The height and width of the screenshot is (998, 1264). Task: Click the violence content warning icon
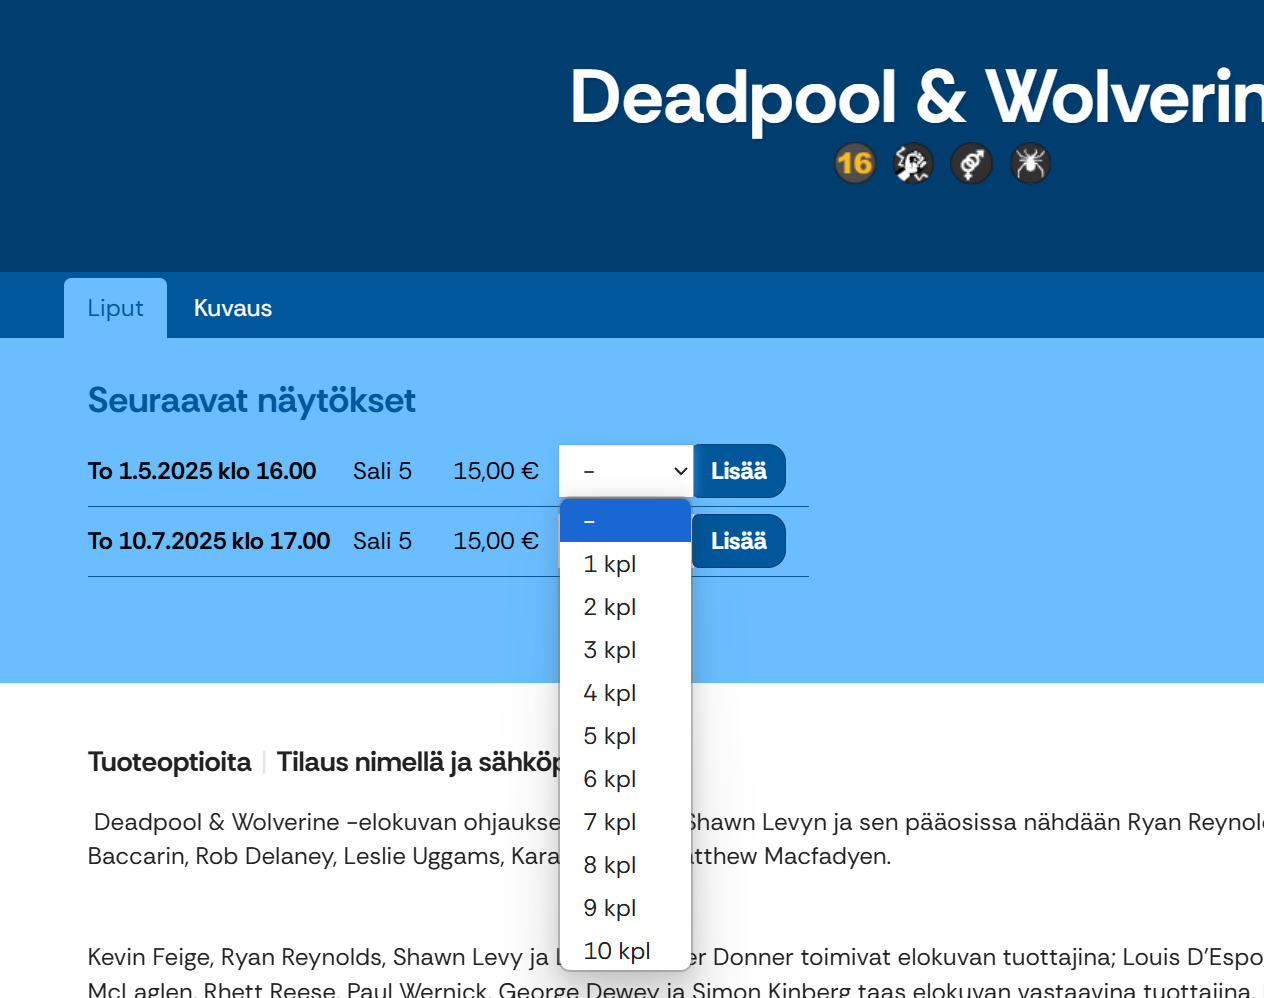[x=912, y=163]
